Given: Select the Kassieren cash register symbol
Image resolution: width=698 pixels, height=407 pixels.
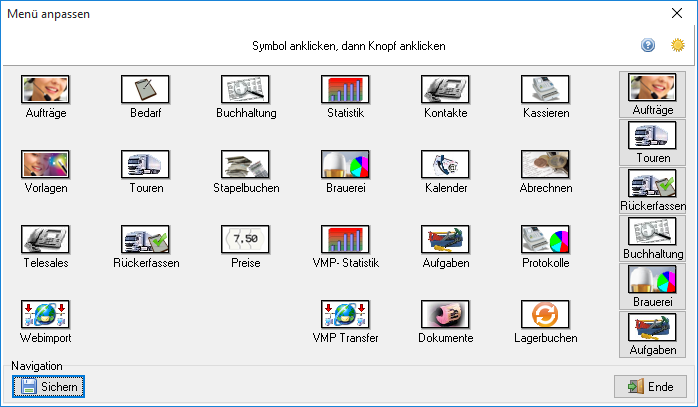Looking at the screenshot, I should 545,89.
